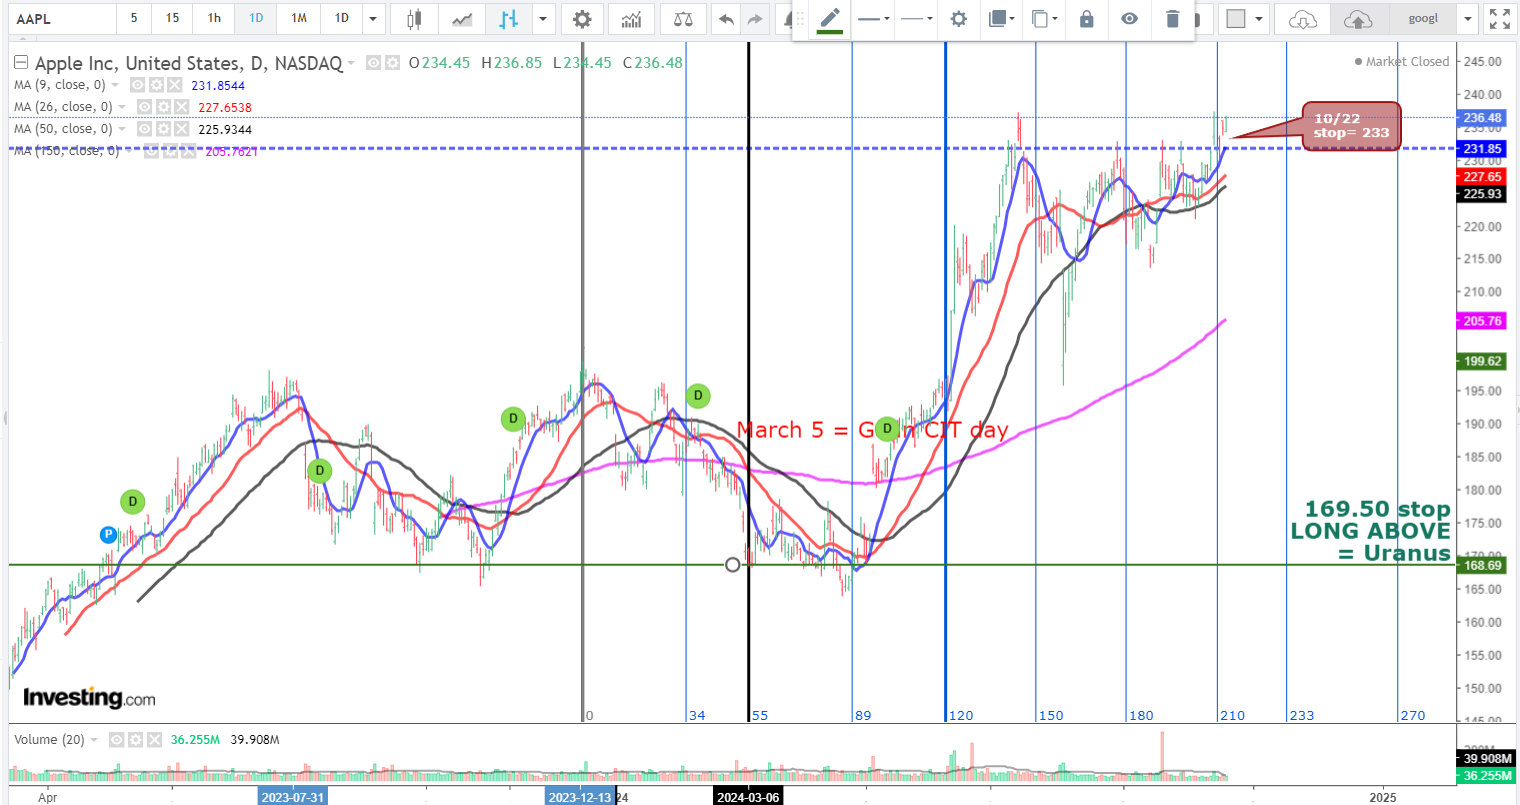Remove the MA 26 indicator
The height and width of the screenshot is (805, 1520).
181,107
